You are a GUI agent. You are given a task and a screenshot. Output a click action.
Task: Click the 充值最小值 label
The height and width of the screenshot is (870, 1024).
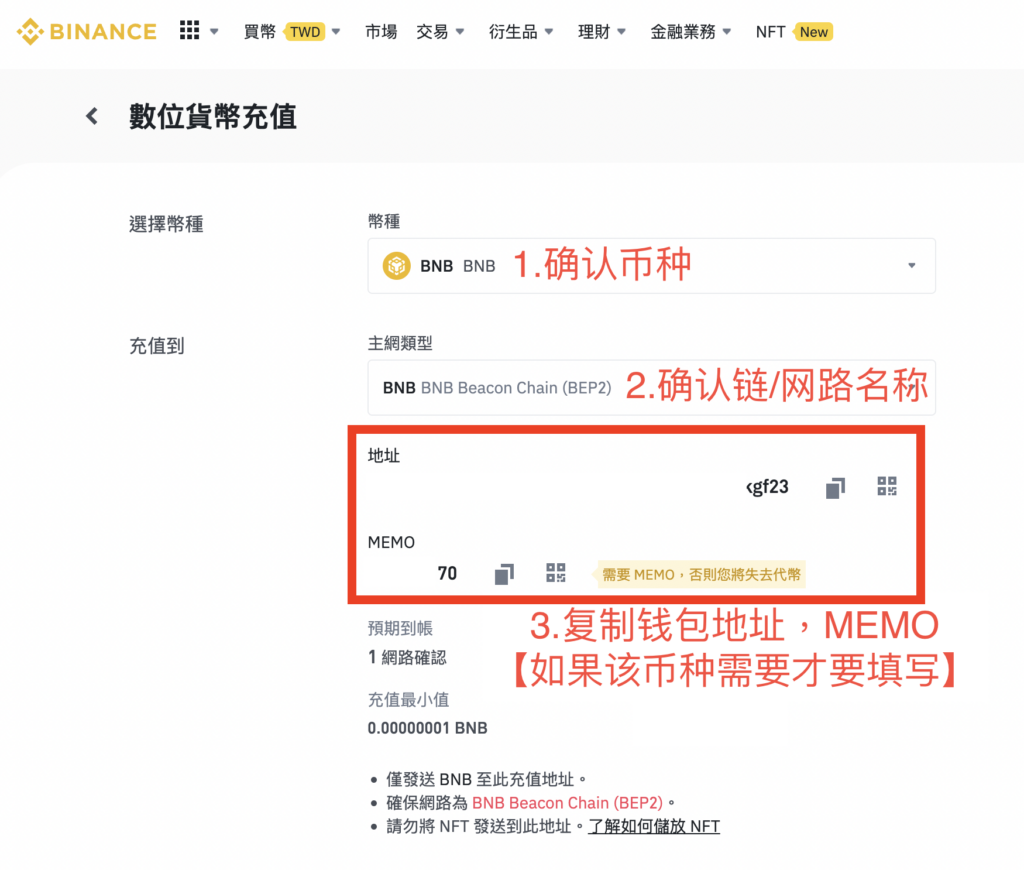[408, 700]
